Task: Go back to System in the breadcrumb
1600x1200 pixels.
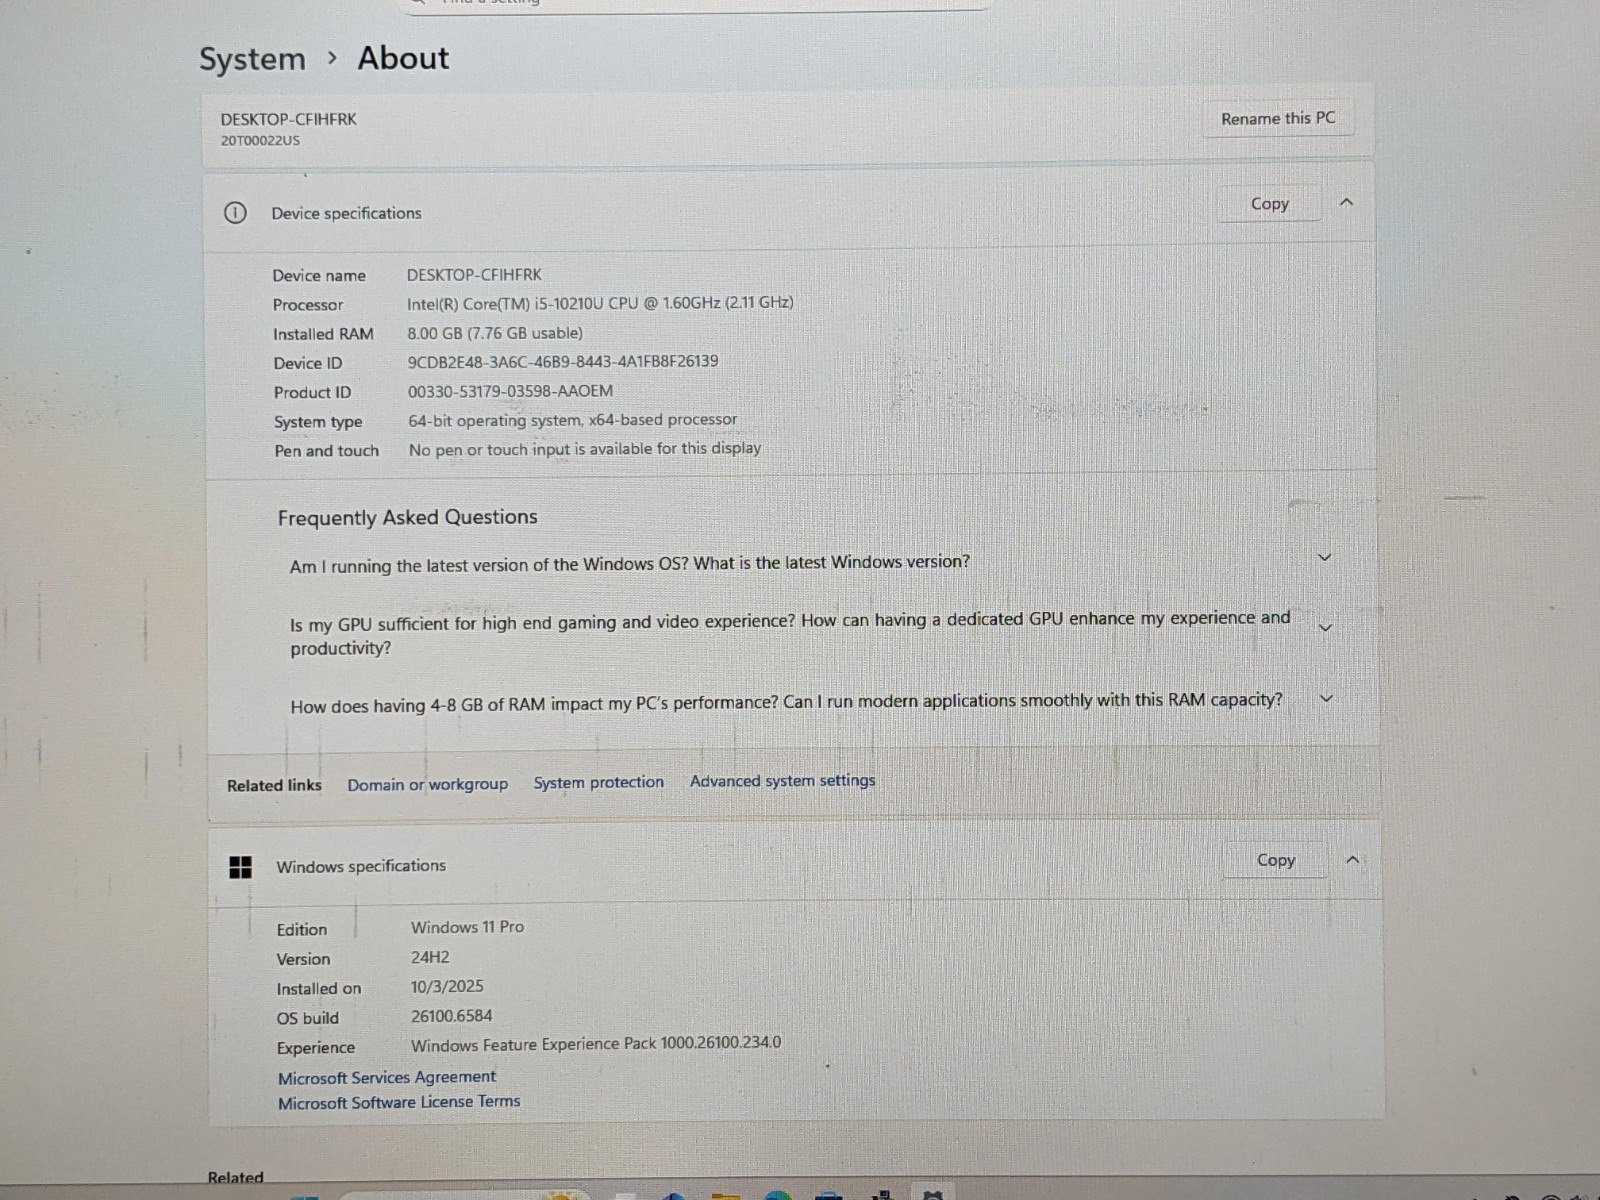Action: point(252,59)
